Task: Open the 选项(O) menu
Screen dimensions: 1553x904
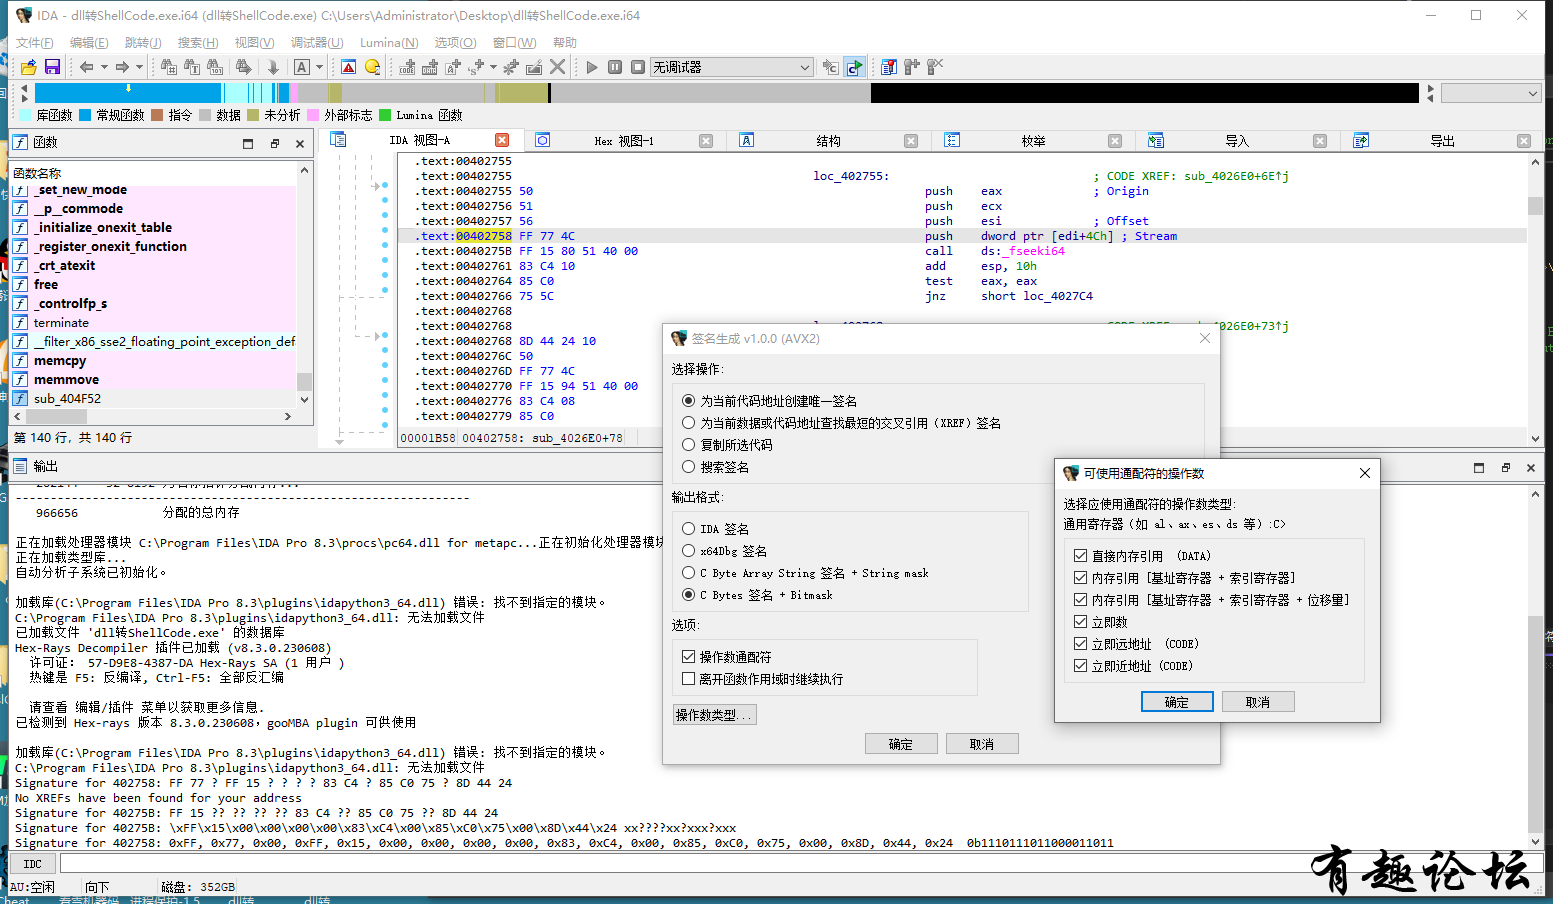Action: coord(455,42)
